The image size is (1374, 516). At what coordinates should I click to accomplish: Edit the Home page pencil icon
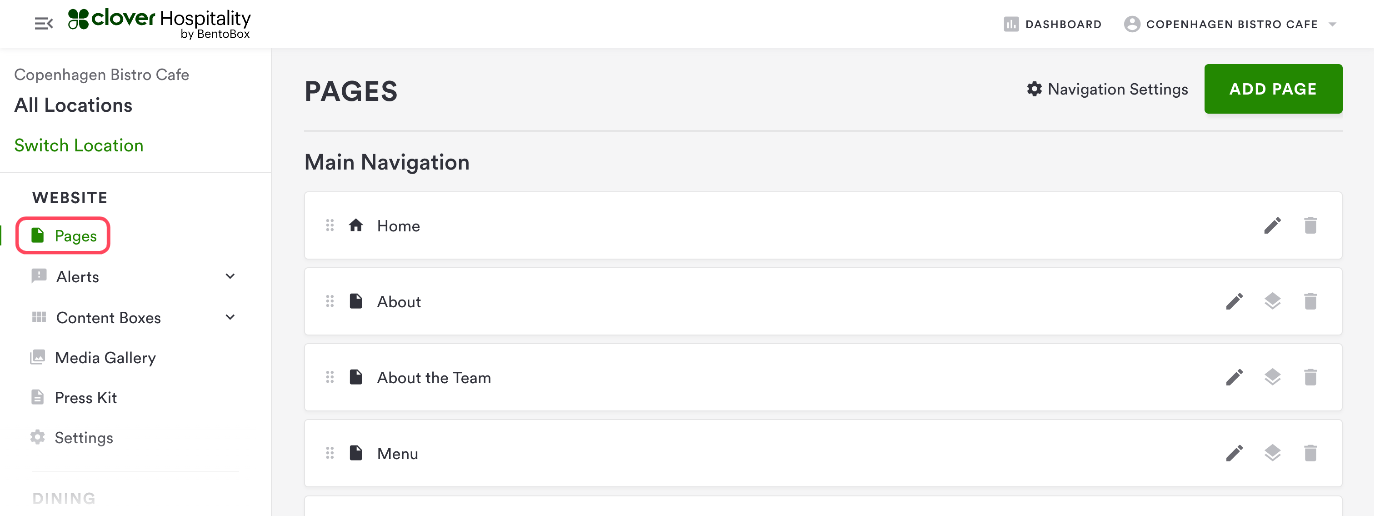coord(1272,226)
